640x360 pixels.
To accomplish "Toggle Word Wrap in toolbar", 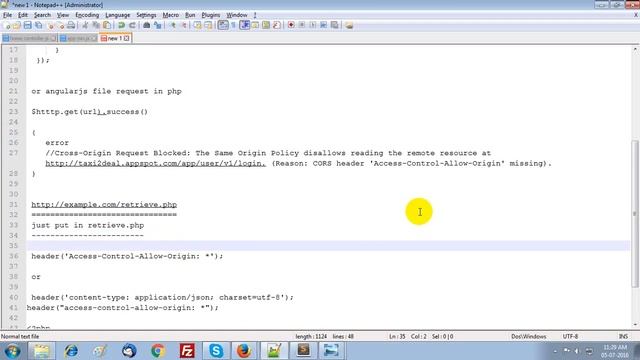I will (223, 25).
